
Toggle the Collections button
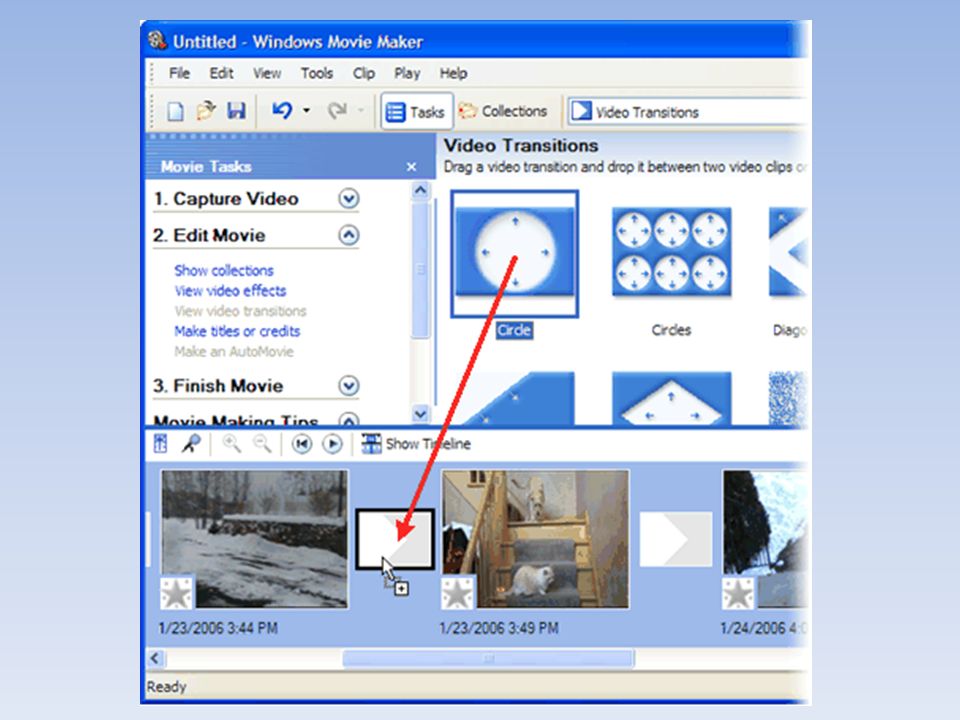pyautogui.click(x=503, y=111)
